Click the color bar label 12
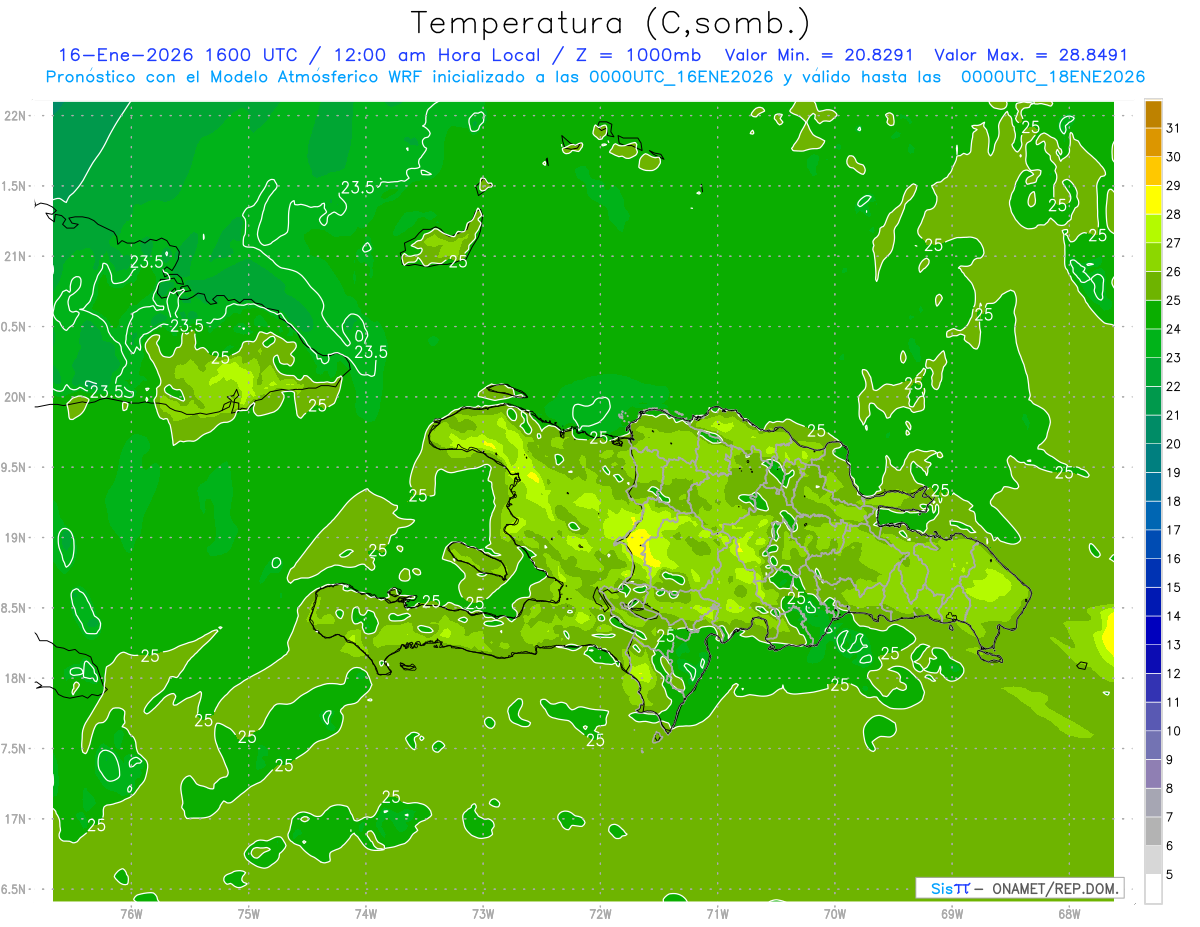 pos(1174,674)
